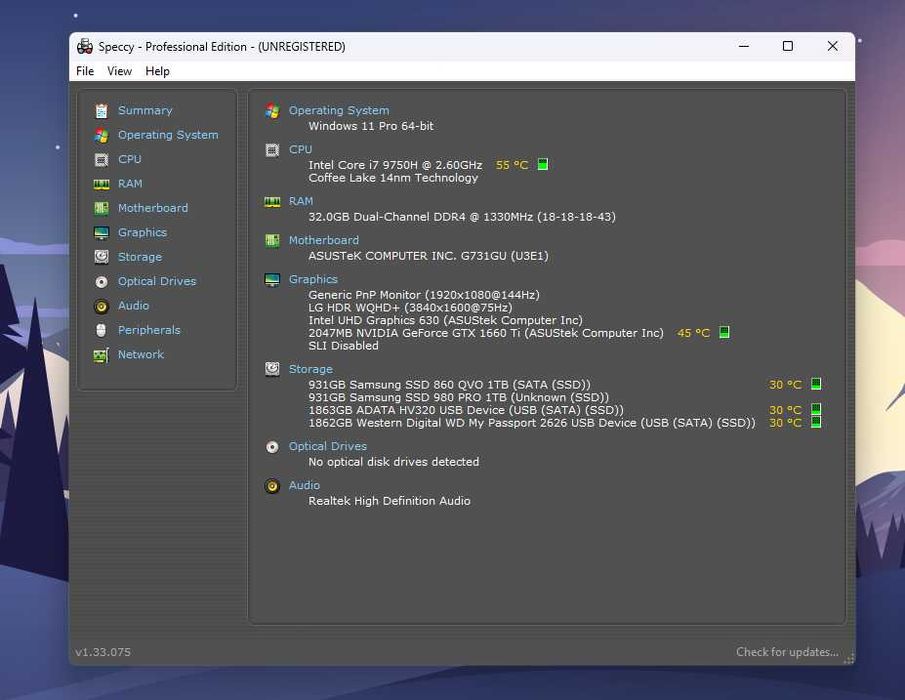Click the Graphics monitor icon in sidebar

102,233
